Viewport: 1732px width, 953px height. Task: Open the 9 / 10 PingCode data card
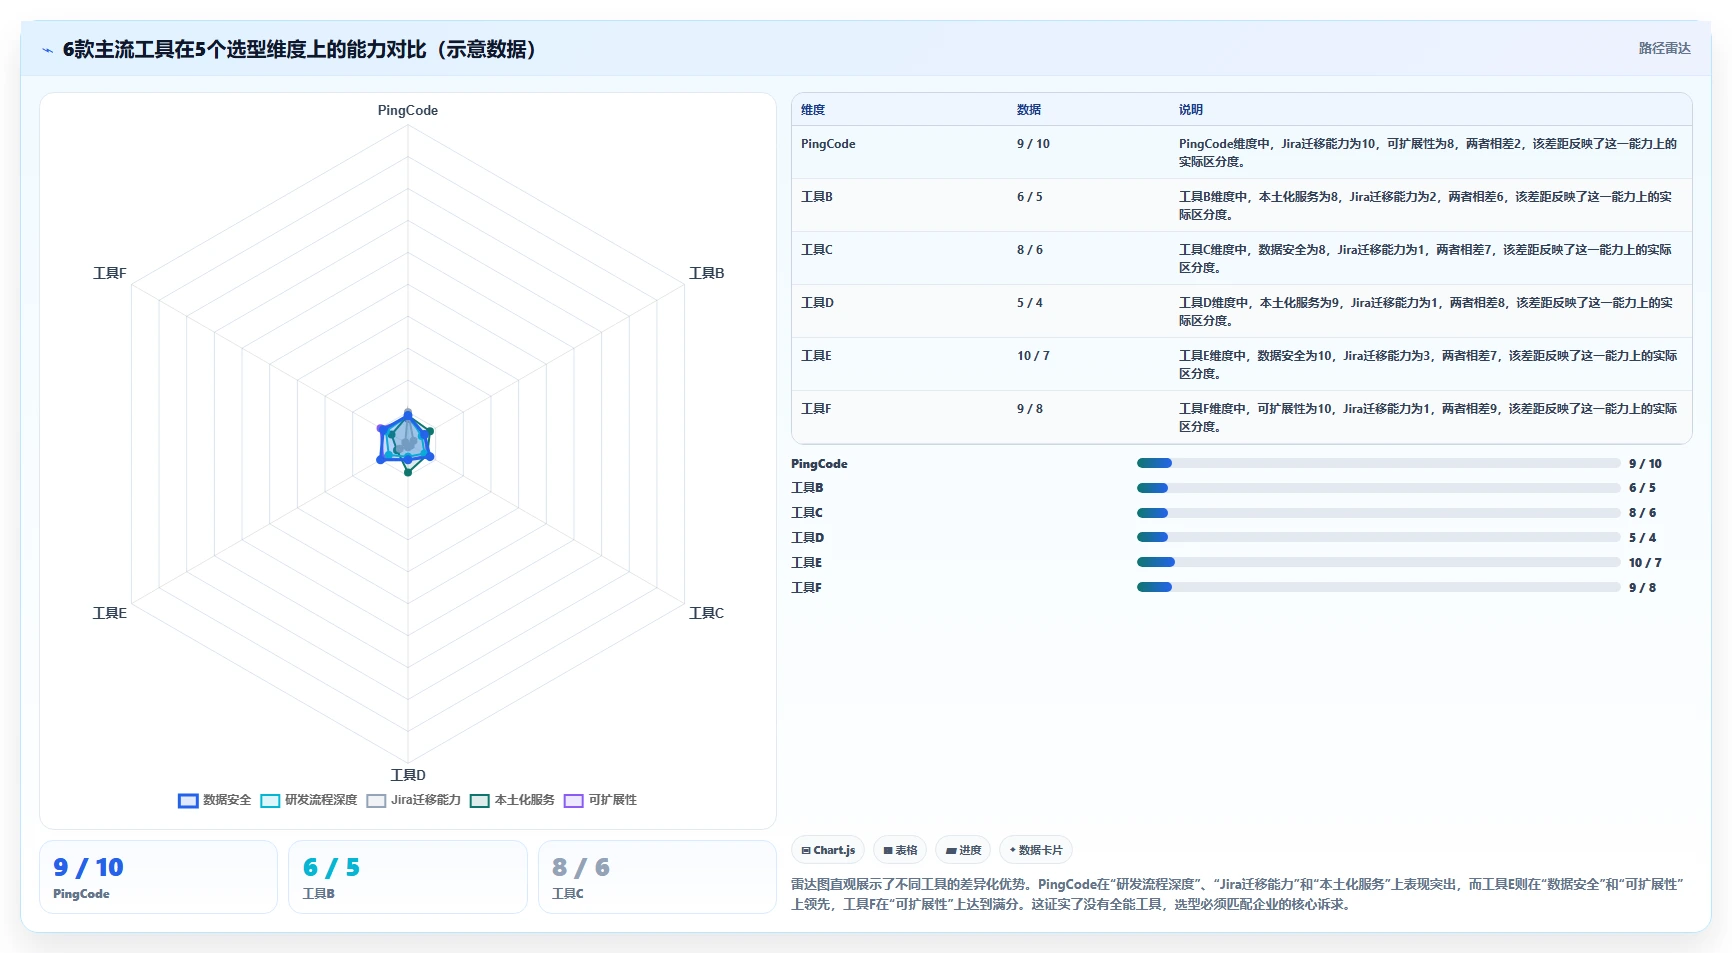coord(158,877)
